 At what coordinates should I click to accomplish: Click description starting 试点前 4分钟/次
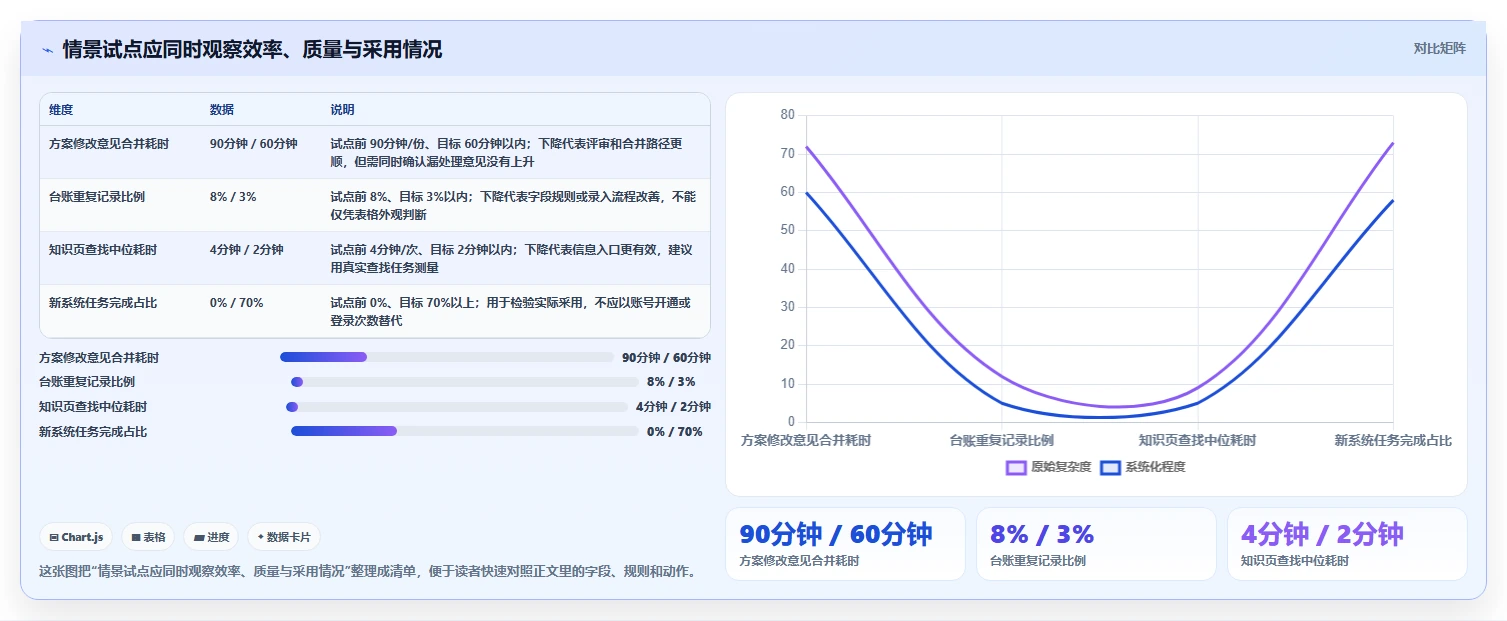pos(512,258)
